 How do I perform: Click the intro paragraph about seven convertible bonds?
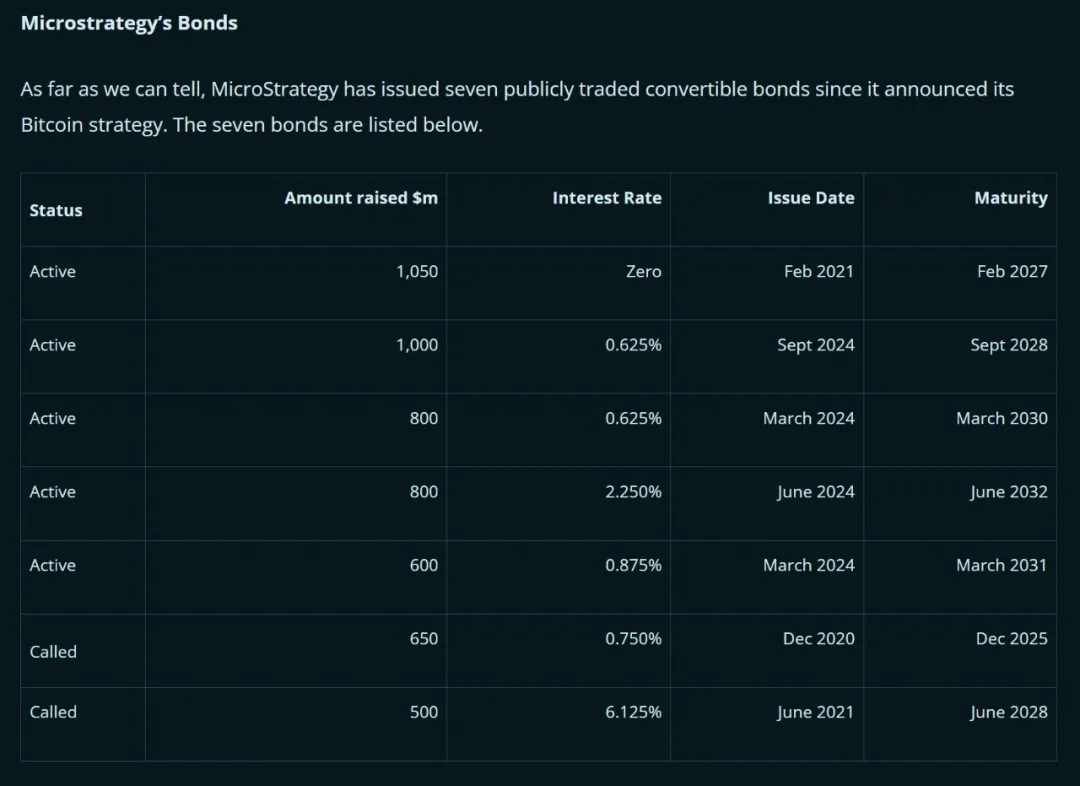[517, 107]
